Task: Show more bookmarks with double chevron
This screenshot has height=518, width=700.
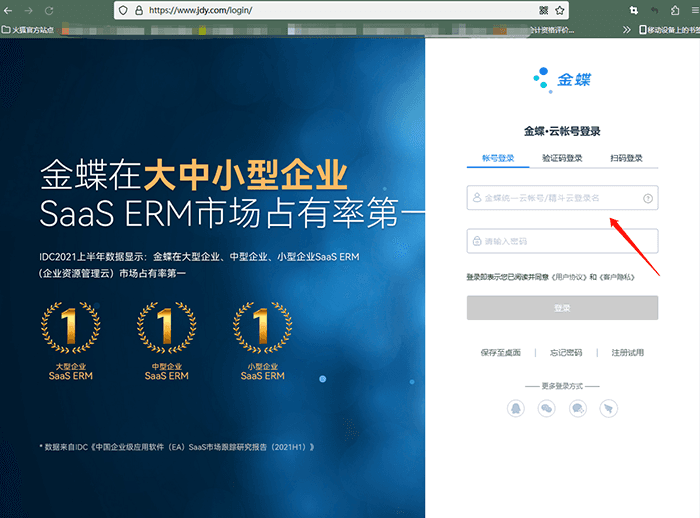Action: click(627, 30)
